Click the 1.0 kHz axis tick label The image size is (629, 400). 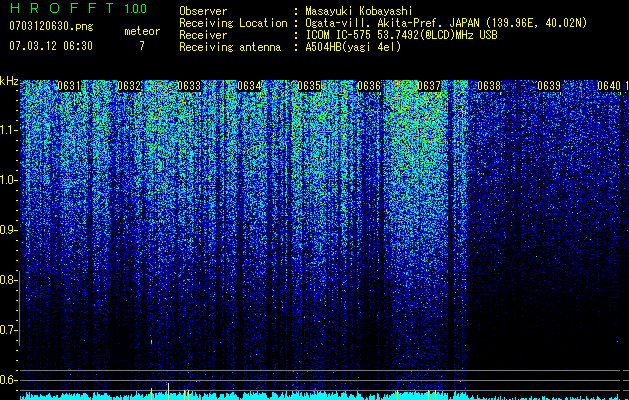pos(8,180)
